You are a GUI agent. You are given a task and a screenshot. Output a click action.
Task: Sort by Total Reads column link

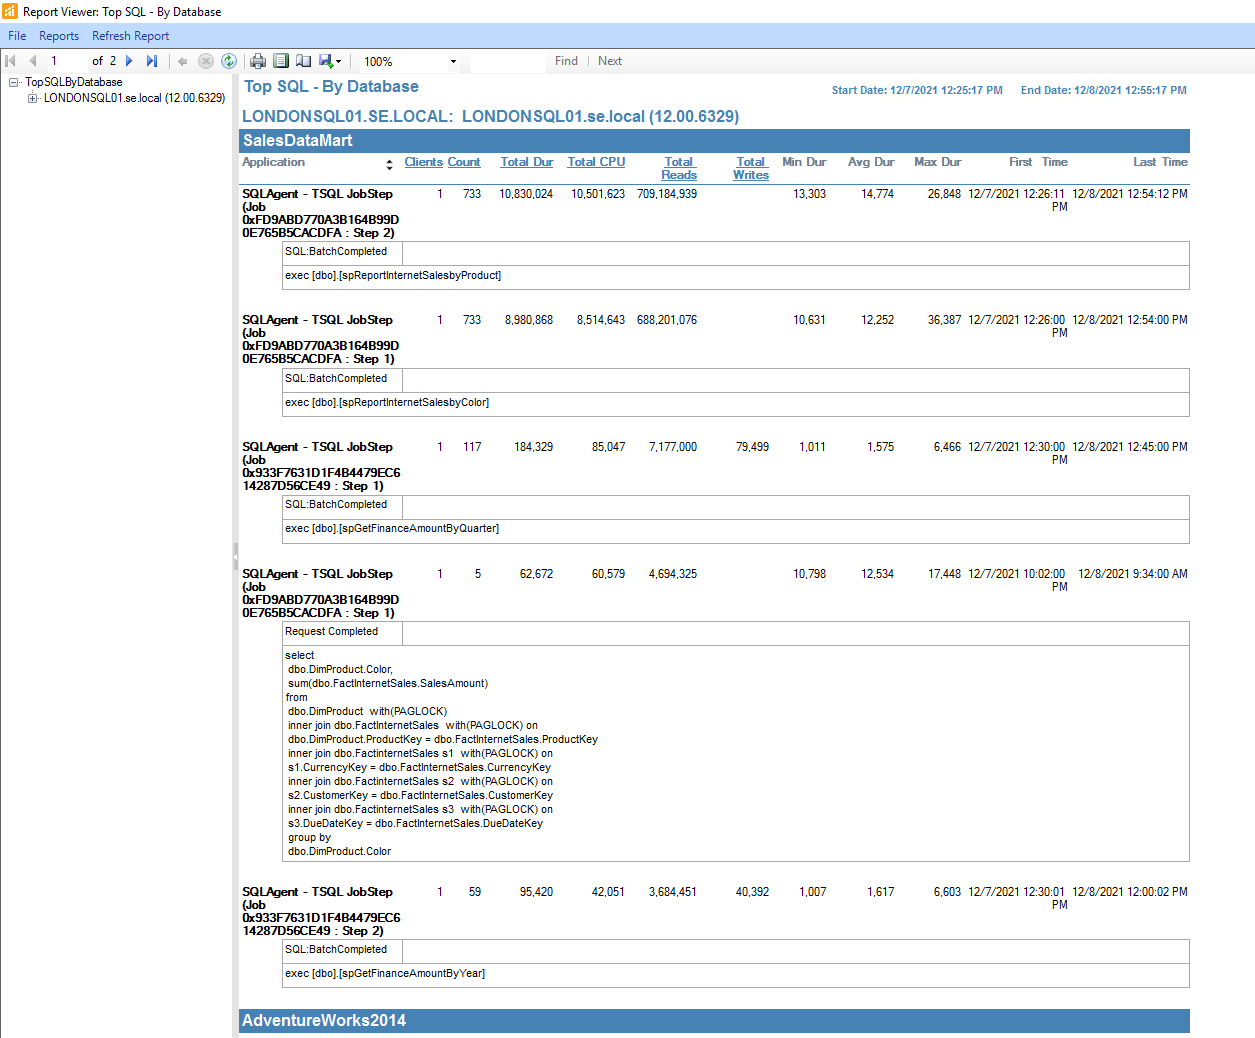click(x=679, y=168)
